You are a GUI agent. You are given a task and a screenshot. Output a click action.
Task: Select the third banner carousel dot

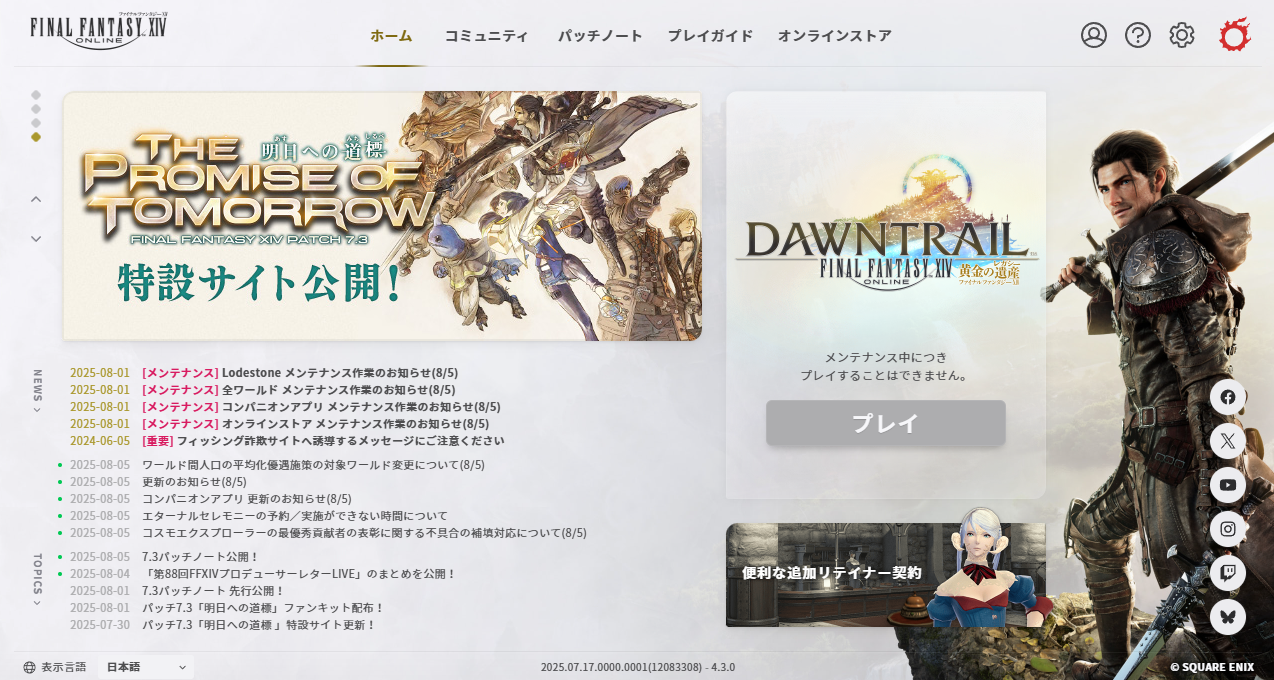coord(36,123)
